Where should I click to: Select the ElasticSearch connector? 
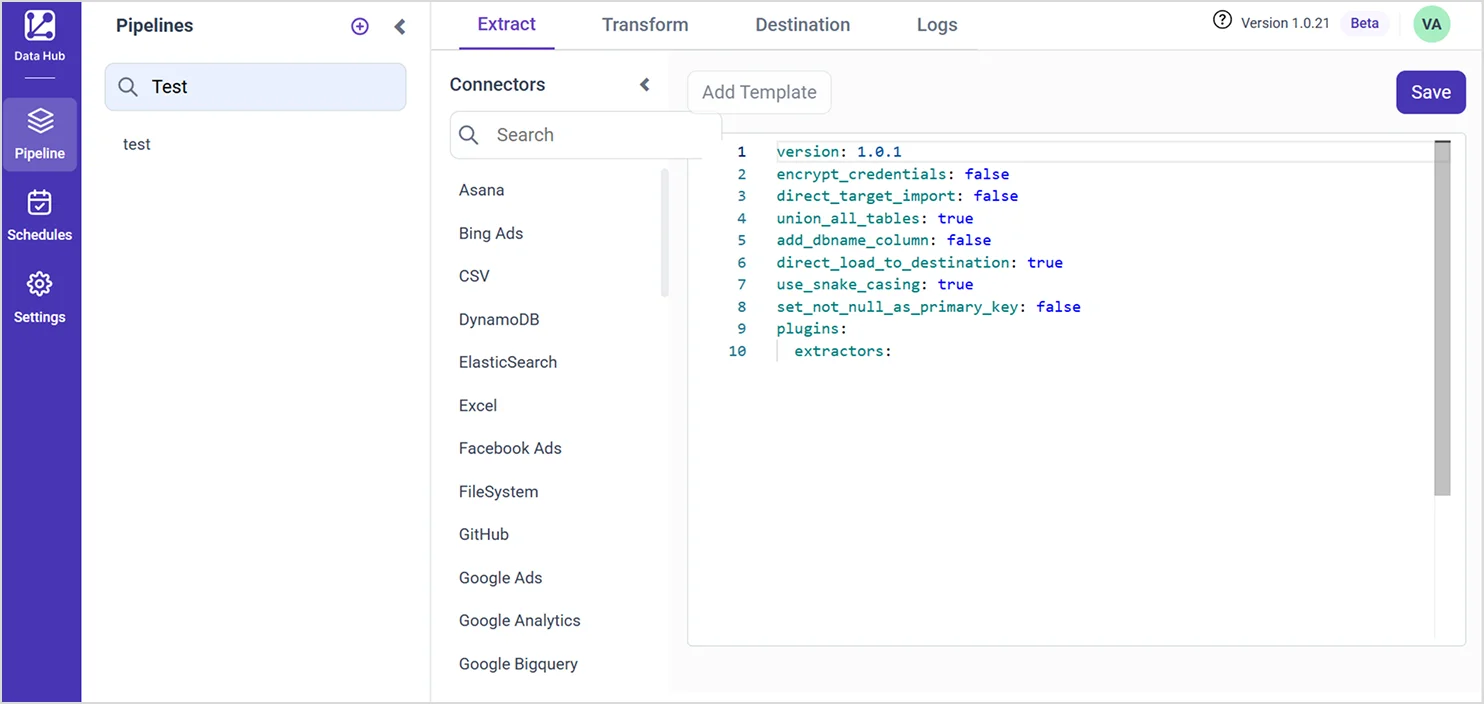click(x=508, y=362)
